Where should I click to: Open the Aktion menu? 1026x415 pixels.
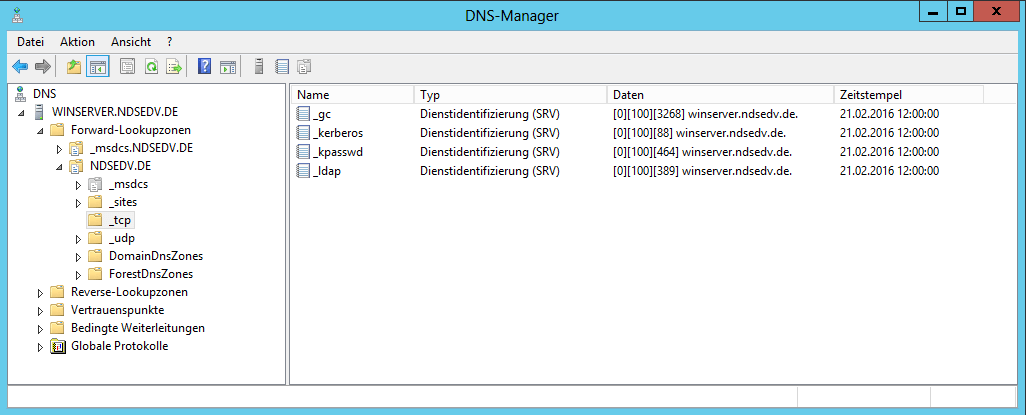pos(77,42)
